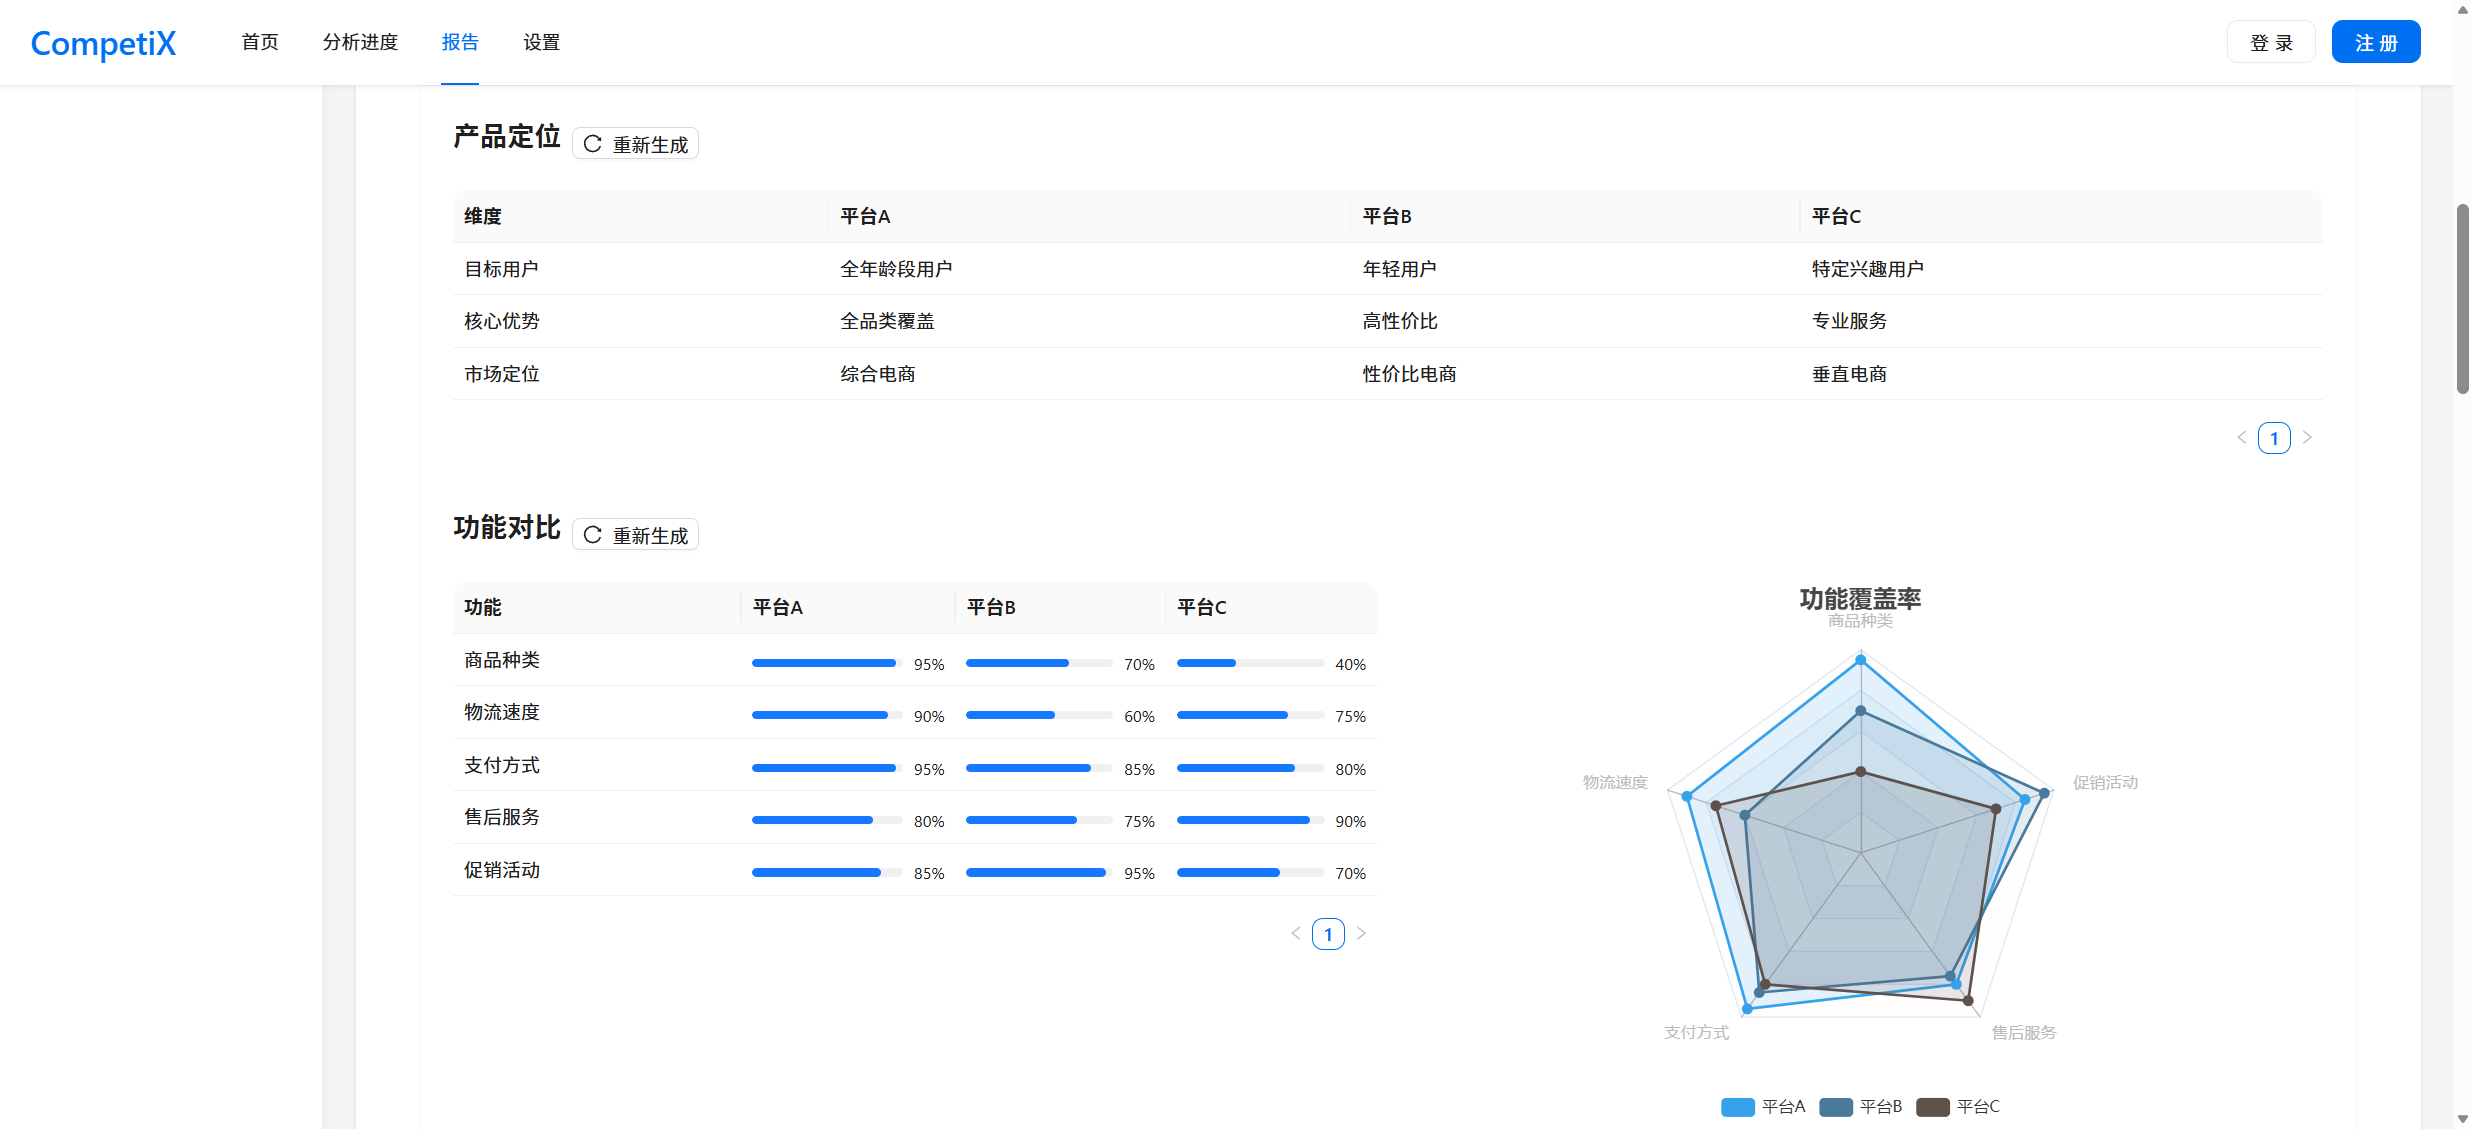Switch to 分析进度 tab
2471x1129 pixels.
coord(360,42)
